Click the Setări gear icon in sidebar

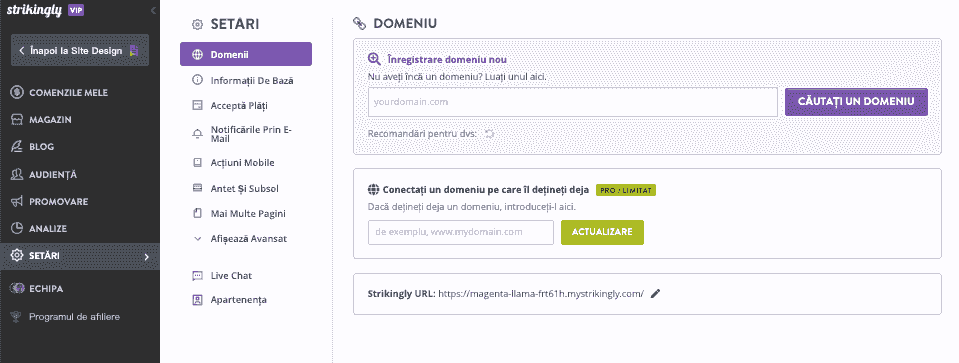[x=17, y=255]
